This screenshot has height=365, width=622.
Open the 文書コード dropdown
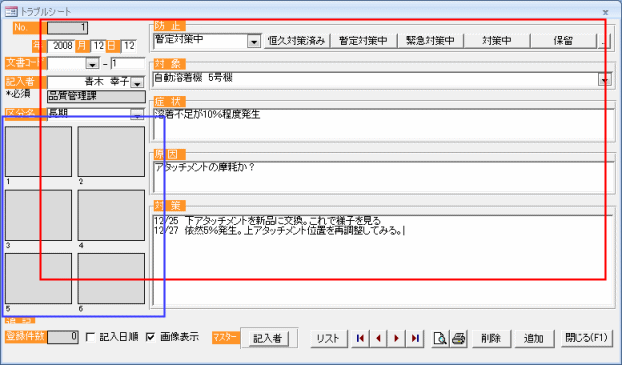[x=92, y=63]
